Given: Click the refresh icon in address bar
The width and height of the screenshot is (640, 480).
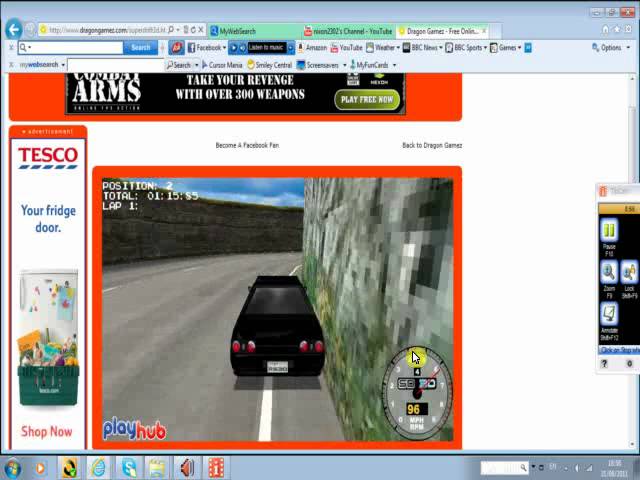Looking at the screenshot, I should tap(193, 30).
